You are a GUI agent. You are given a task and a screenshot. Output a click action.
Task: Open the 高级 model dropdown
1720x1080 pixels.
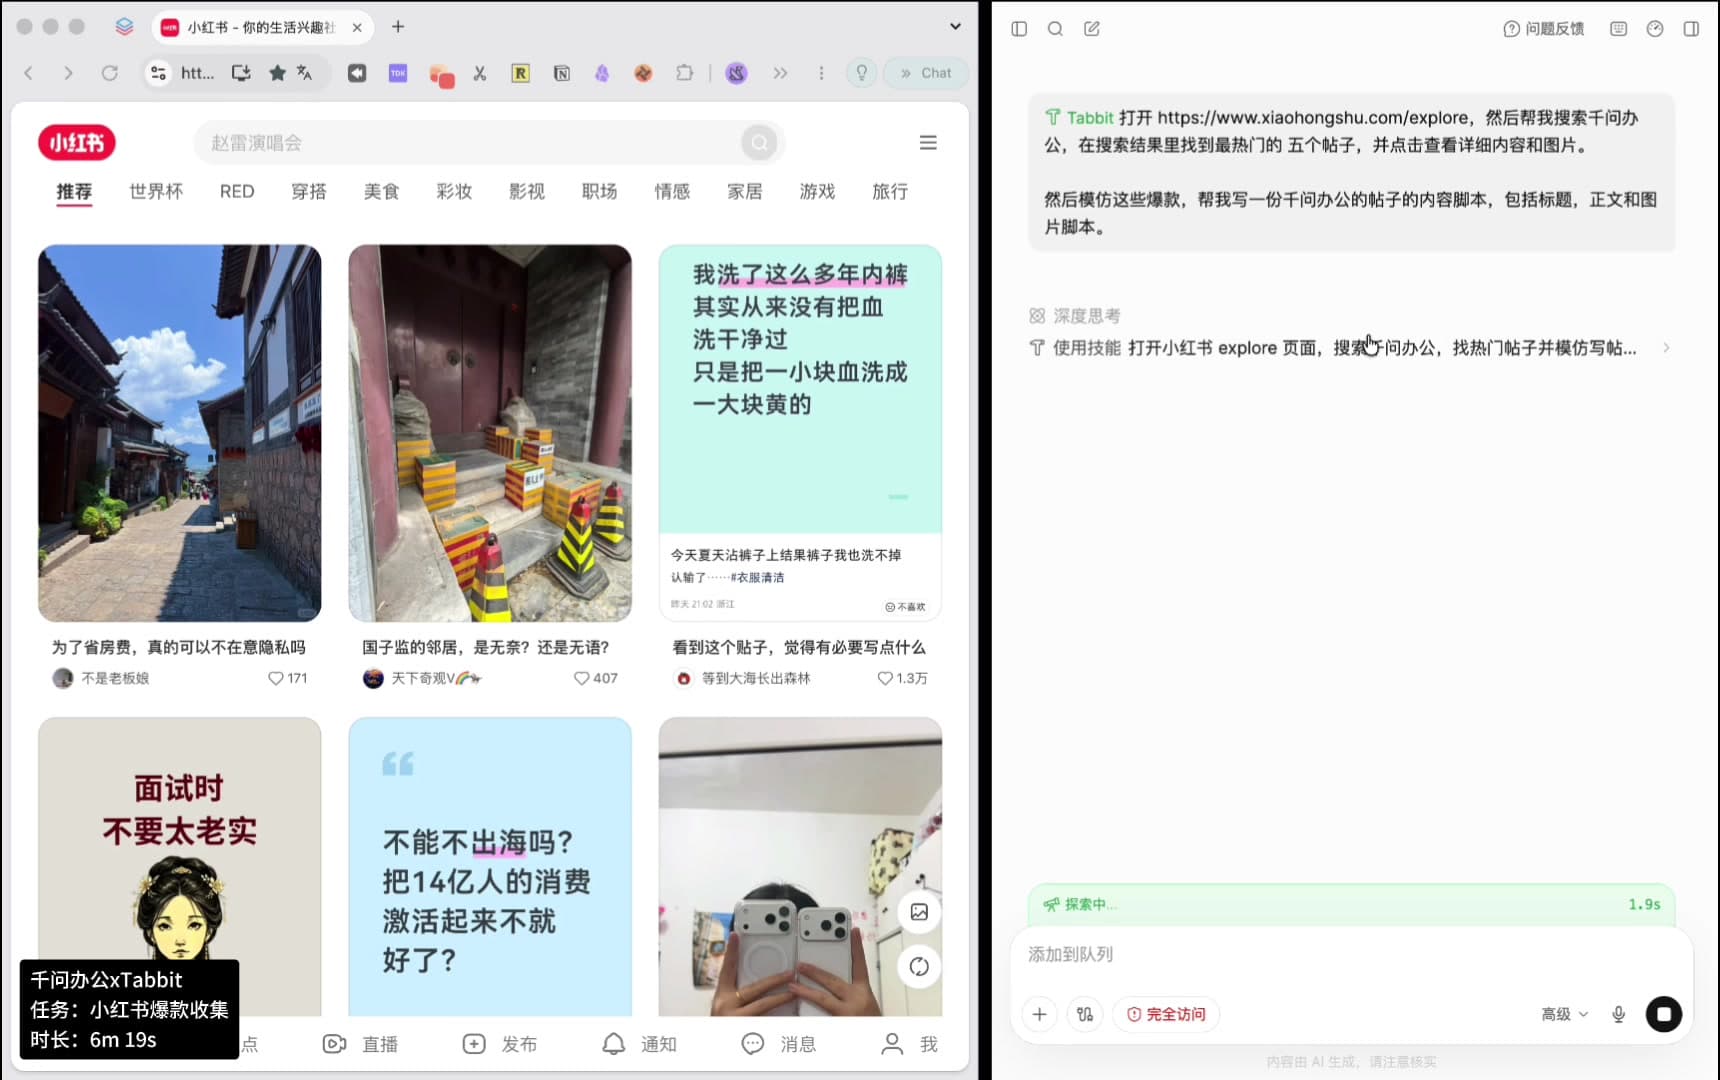(1564, 1014)
